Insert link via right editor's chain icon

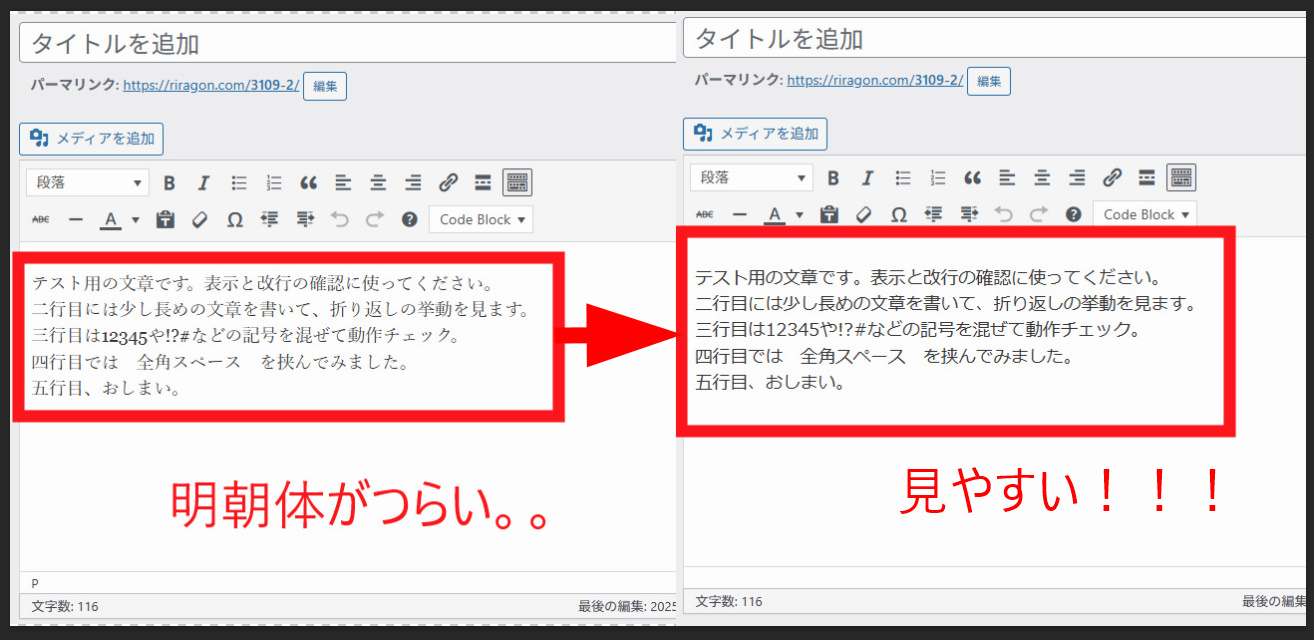[1112, 178]
